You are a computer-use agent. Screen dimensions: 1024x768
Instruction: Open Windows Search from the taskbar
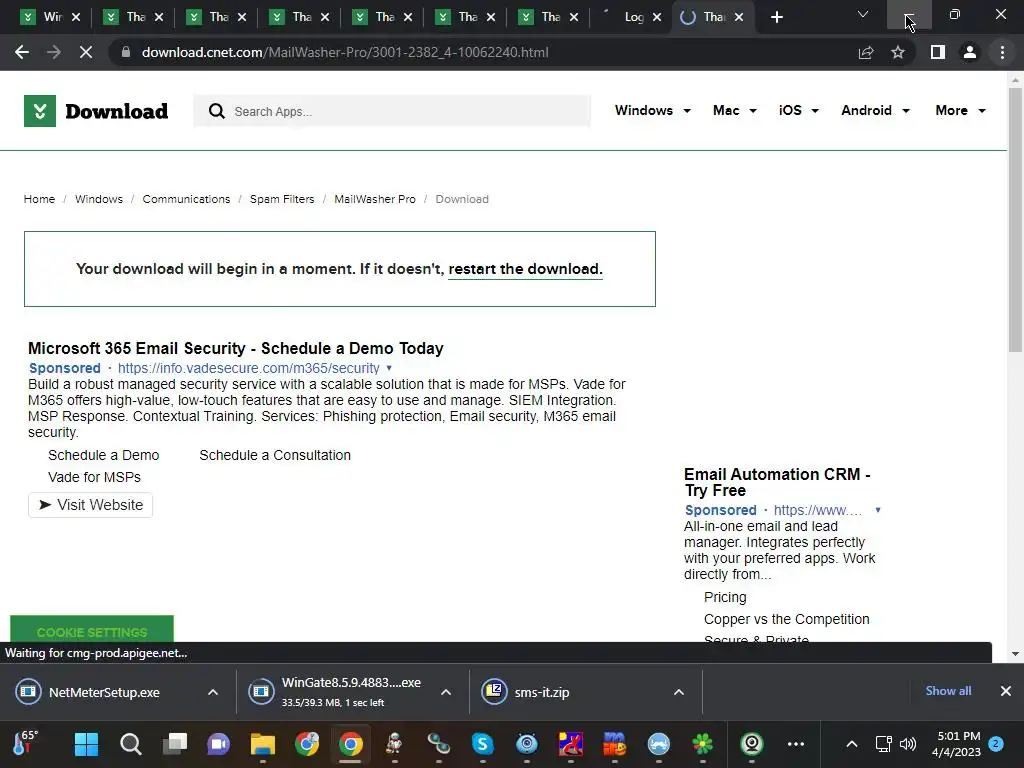131,744
